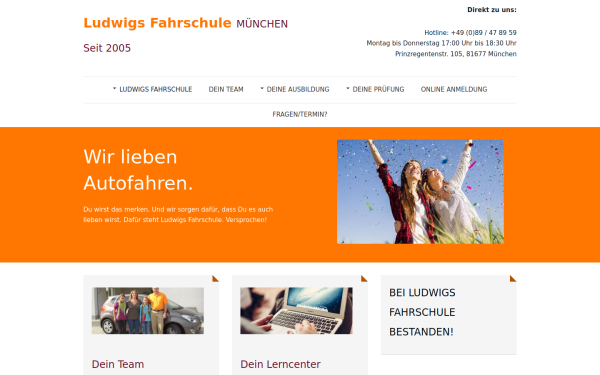This screenshot has height=375, width=600.
Task: Click the Hotline phone number text
Action: click(x=470, y=33)
